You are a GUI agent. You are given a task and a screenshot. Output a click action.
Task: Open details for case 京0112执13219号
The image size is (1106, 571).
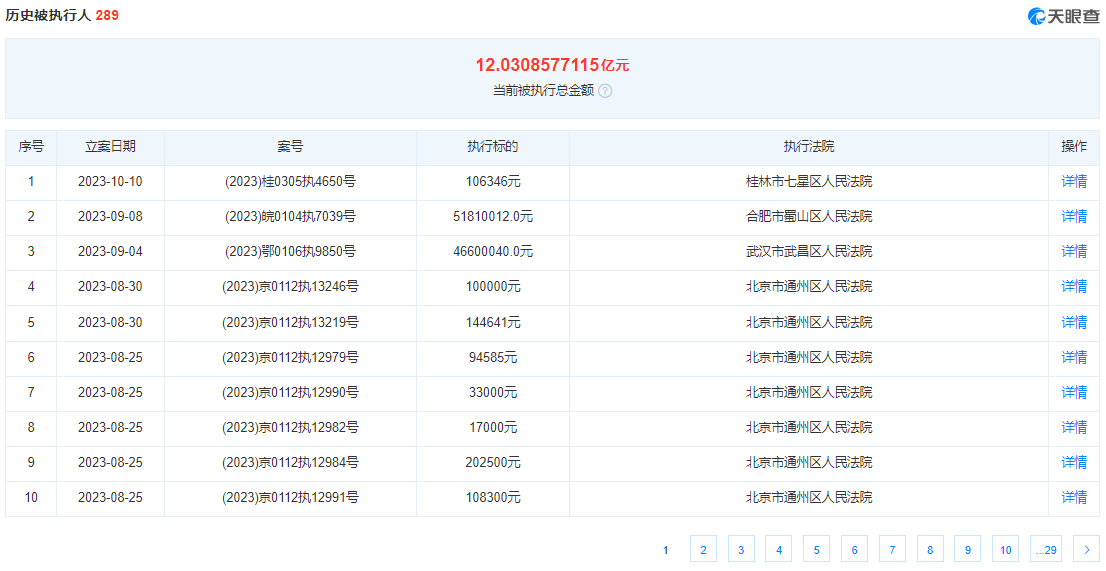coord(1074,322)
